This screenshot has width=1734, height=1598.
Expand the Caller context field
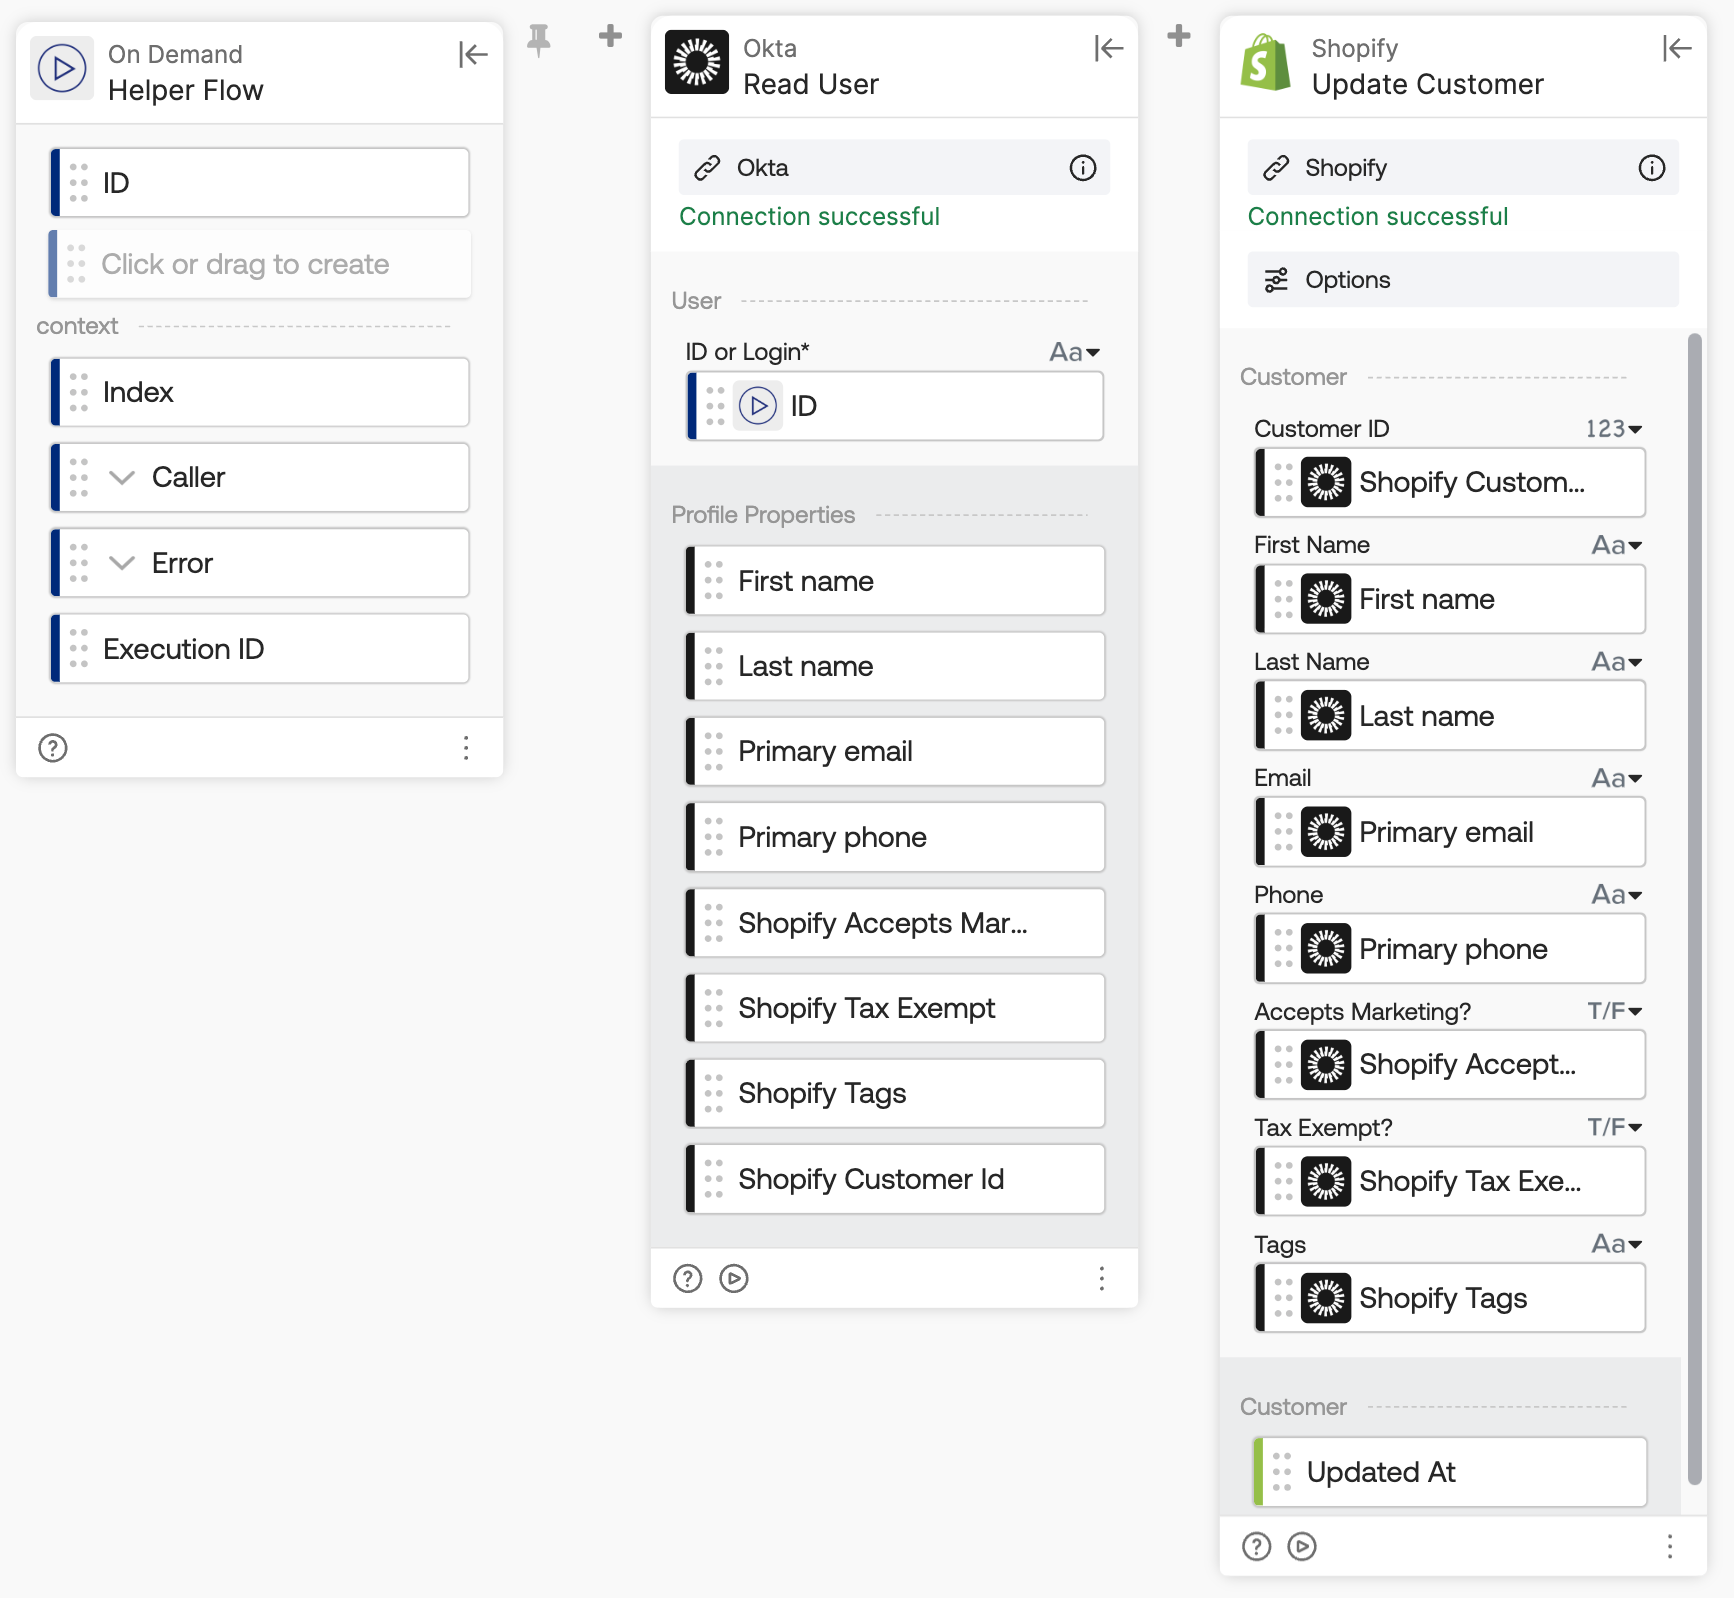tap(122, 478)
